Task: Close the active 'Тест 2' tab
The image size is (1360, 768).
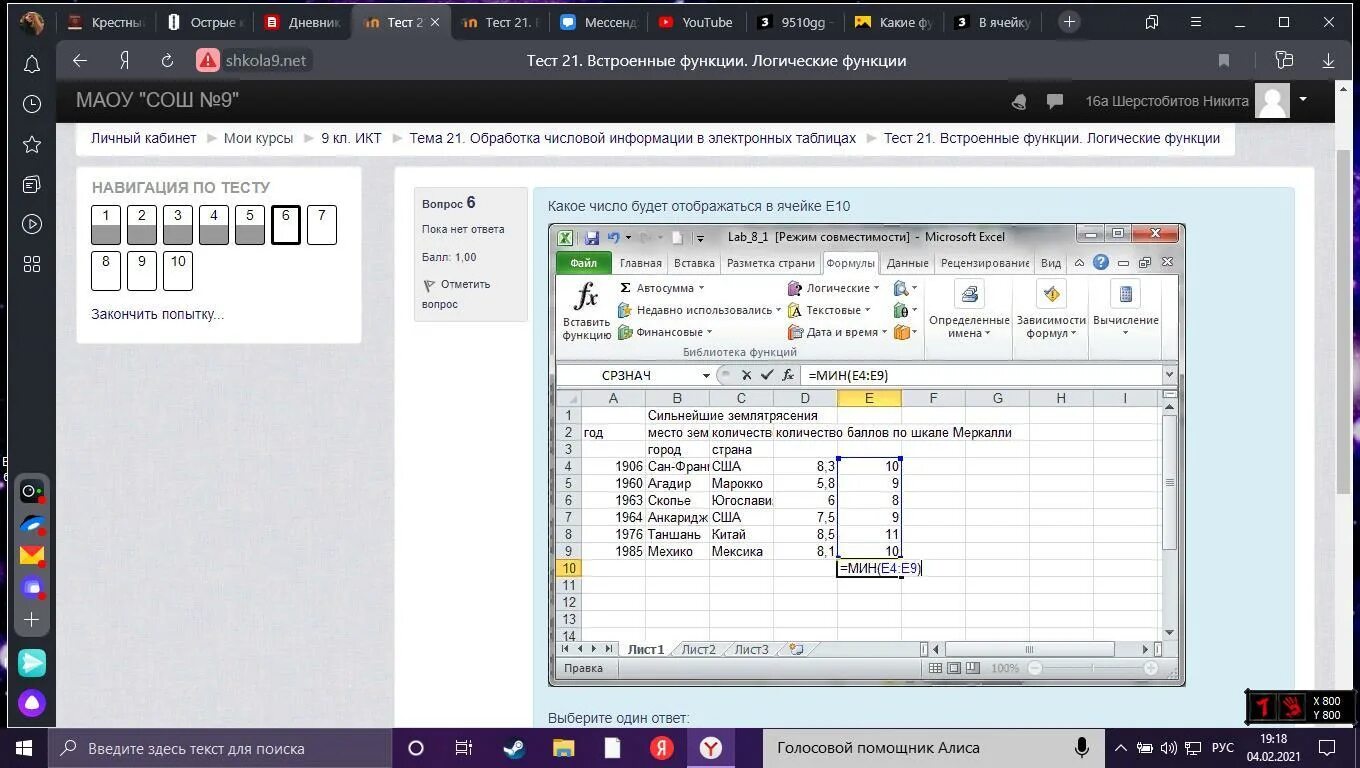Action: pos(435,22)
